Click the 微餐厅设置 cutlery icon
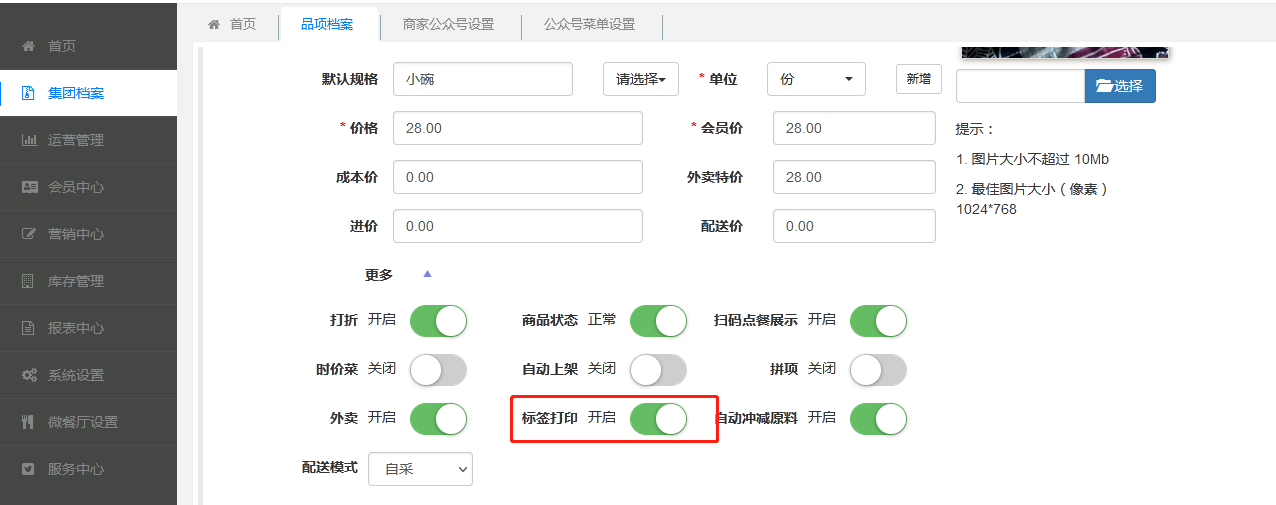Screen dimensions: 1276x505 coord(28,422)
